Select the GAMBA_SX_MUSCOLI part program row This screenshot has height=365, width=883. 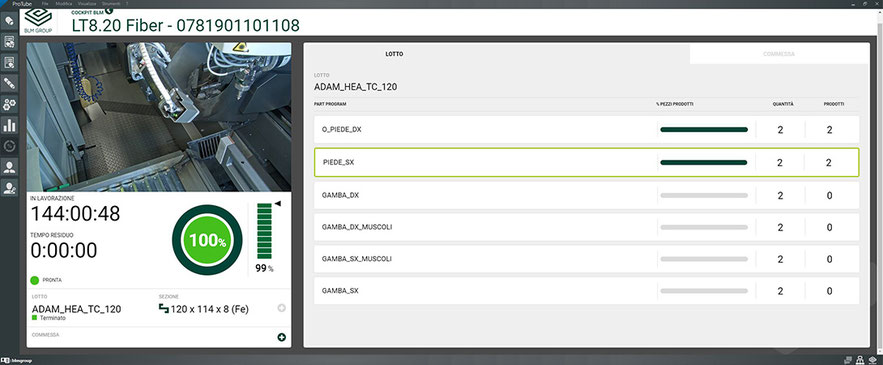(x=586, y=259)
